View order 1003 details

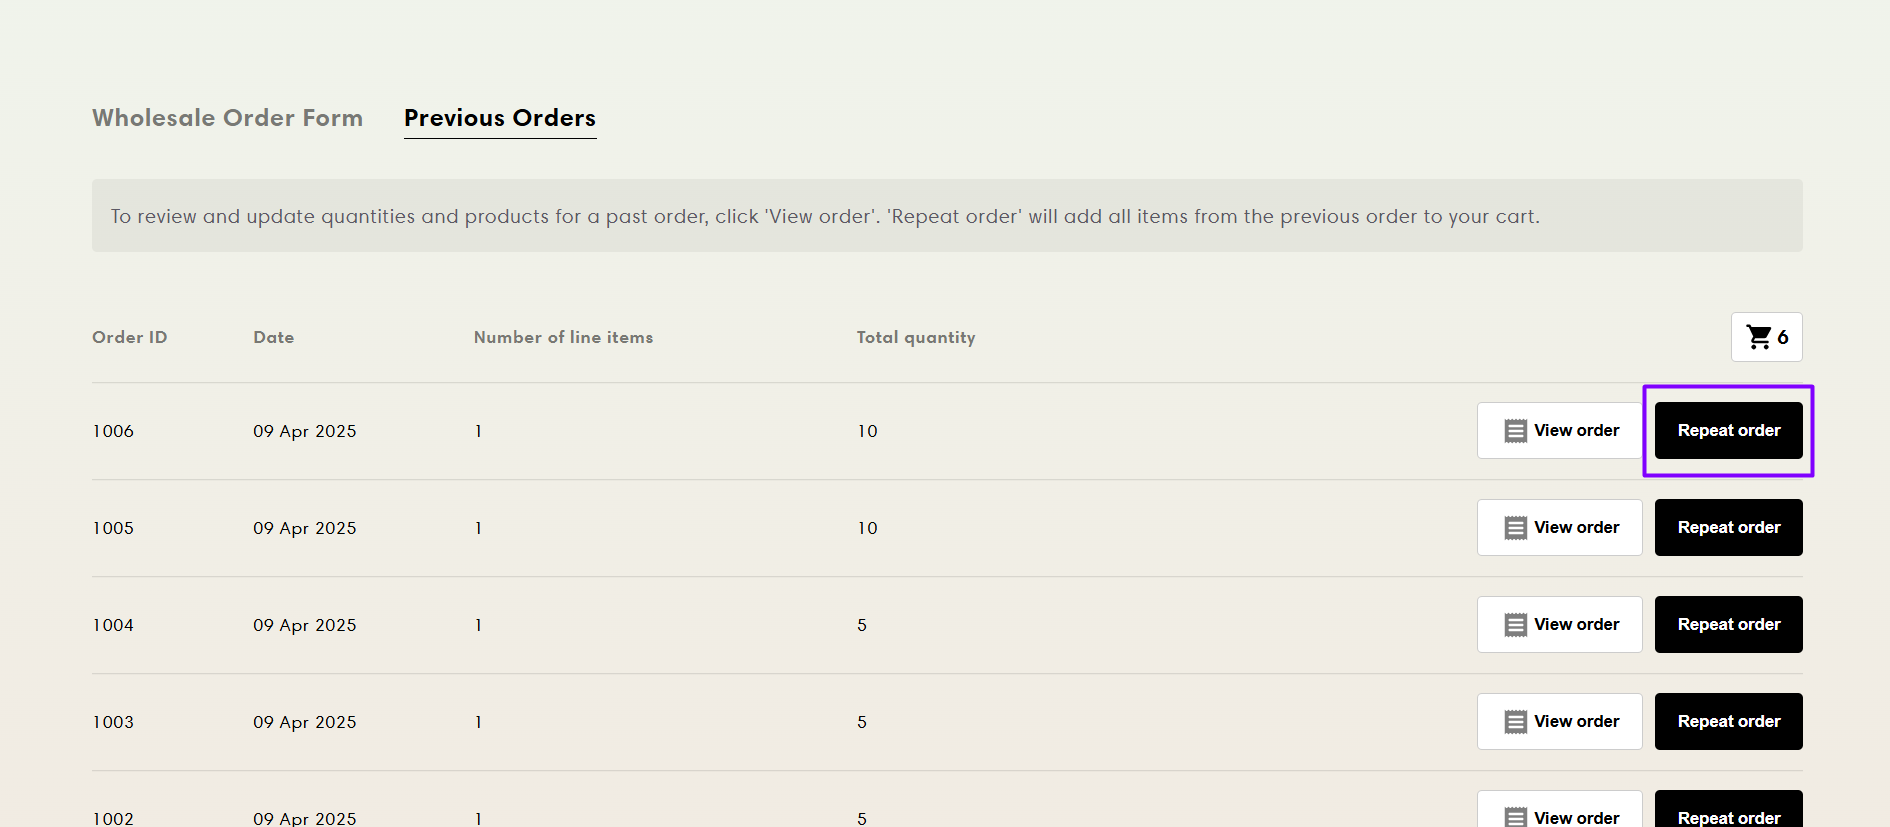[1575, 722]
